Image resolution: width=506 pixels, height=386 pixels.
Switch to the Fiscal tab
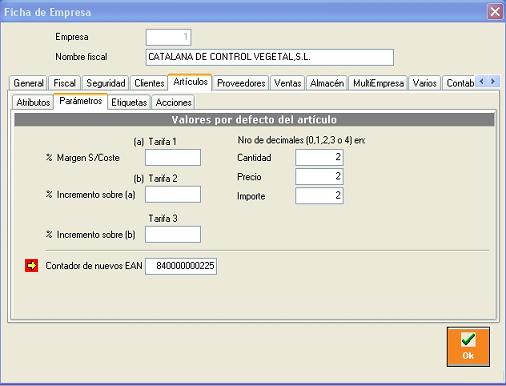click(x=64, y=83)
